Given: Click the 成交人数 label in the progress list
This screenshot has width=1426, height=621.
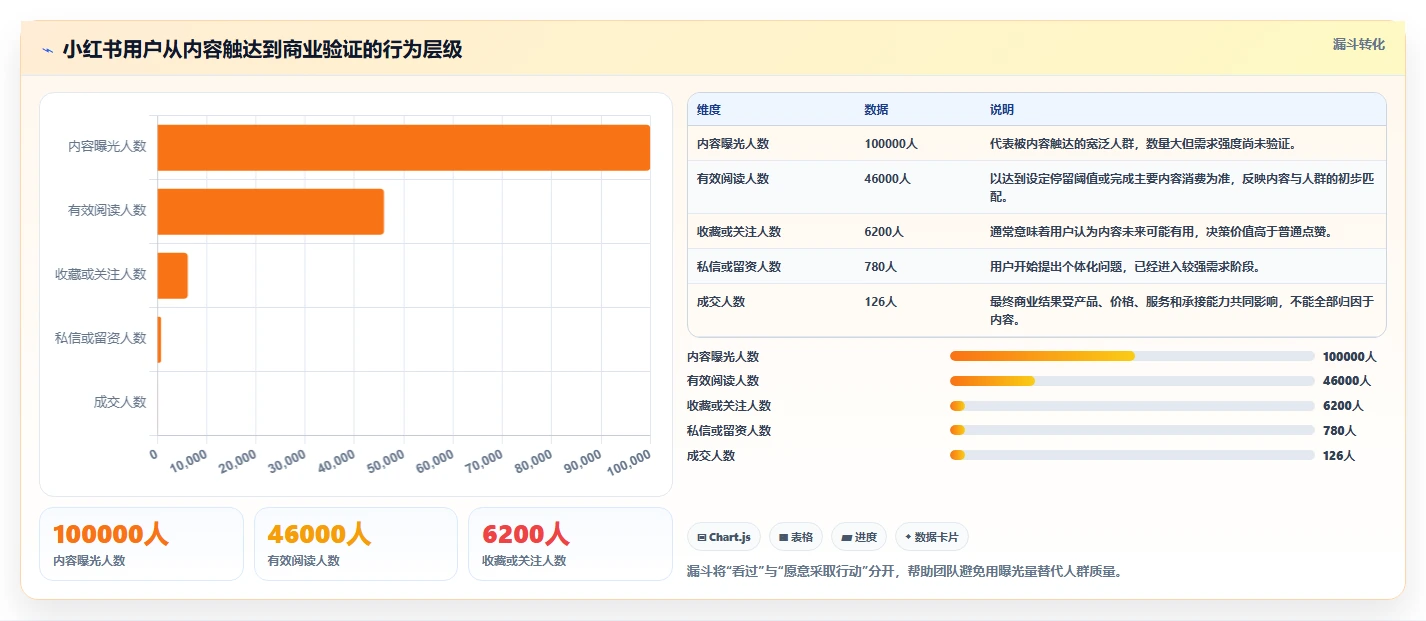Looking at the screenshot, I should pyautogui.click(x=711, y=456).
